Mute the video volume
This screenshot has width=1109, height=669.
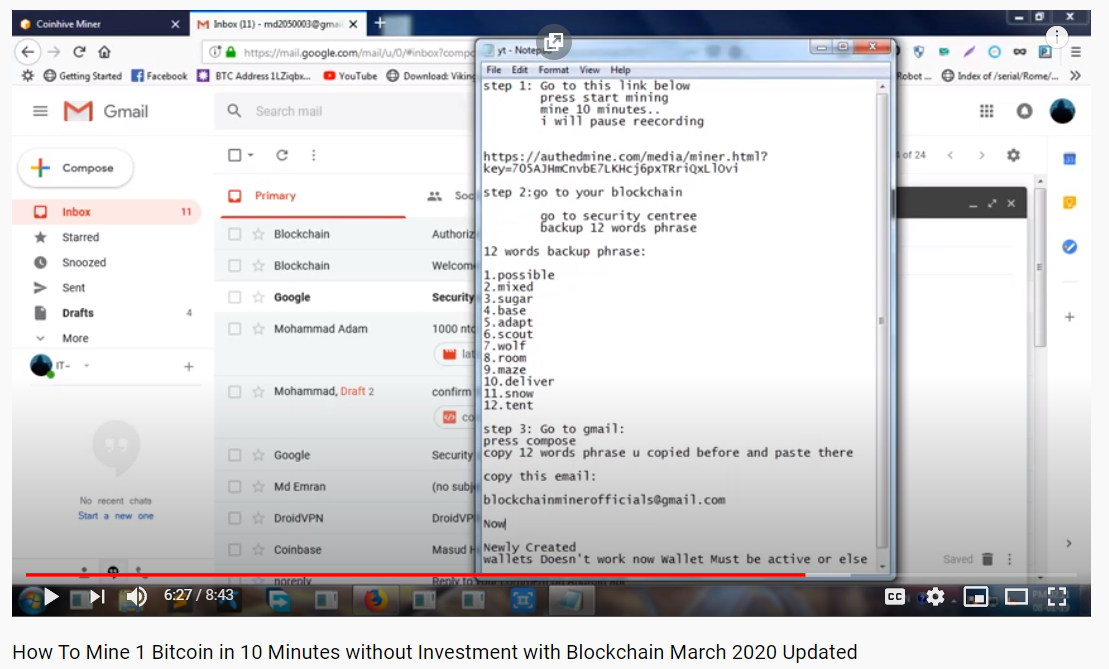135,597
